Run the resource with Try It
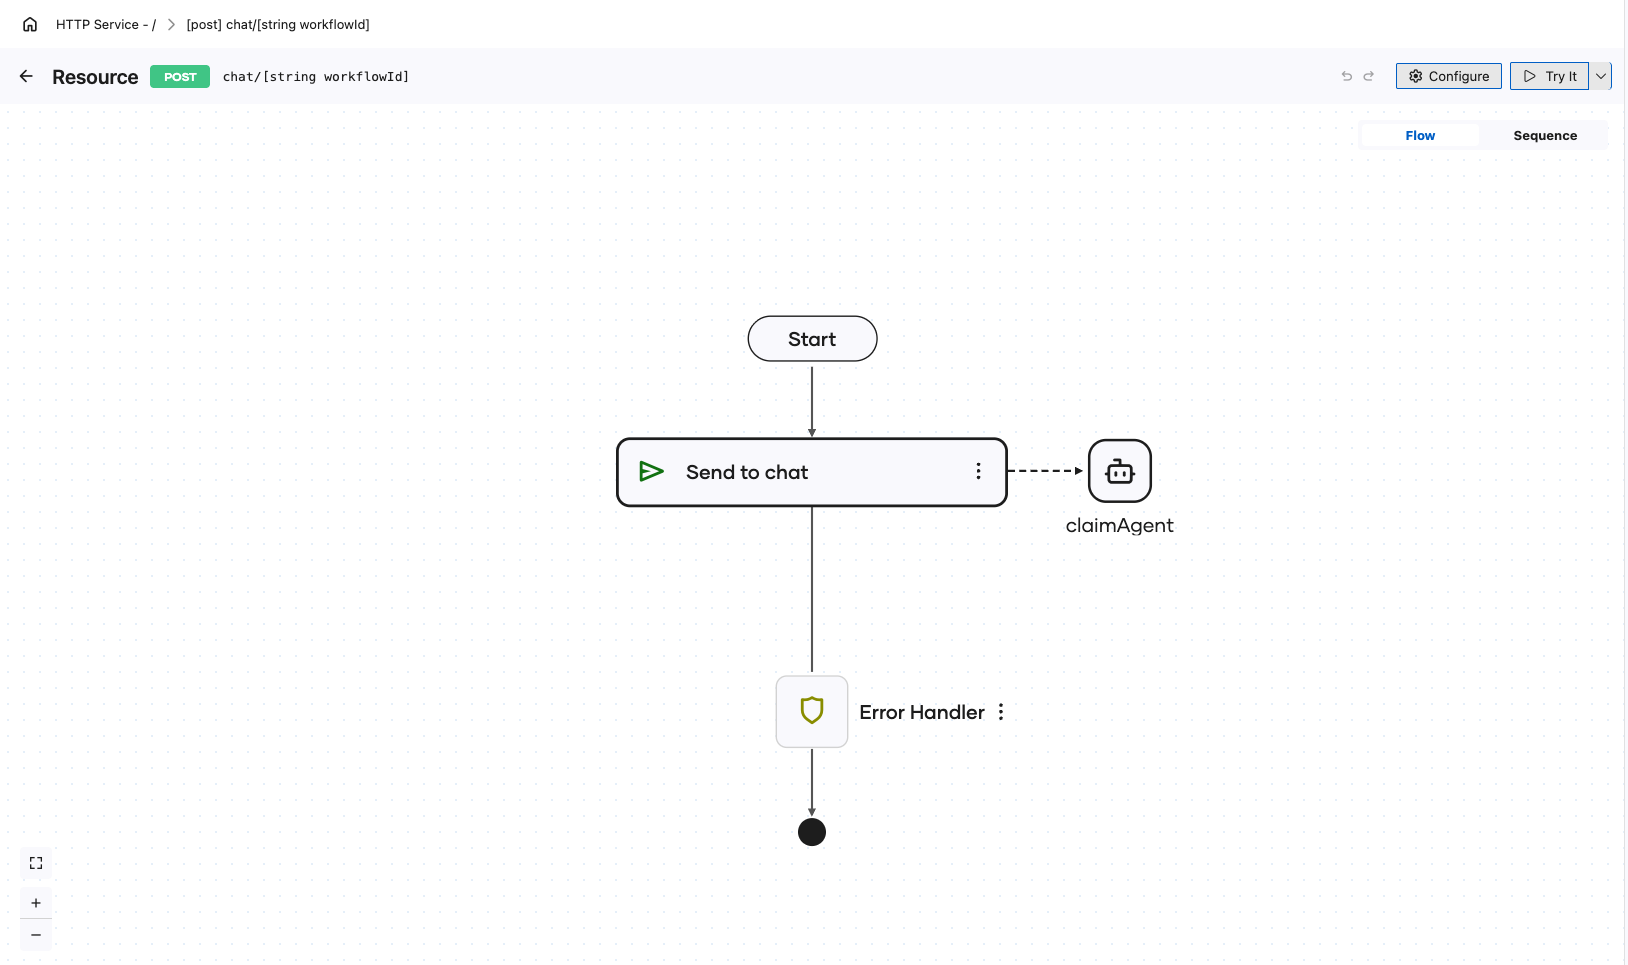 tap(1549, 76)
